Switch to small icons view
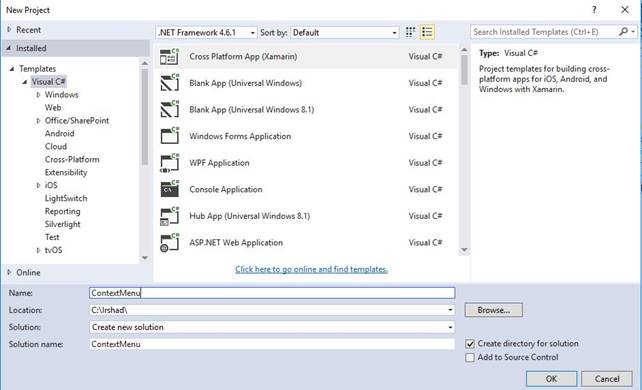This screenshot has height=390, width=642. (410, 32)
